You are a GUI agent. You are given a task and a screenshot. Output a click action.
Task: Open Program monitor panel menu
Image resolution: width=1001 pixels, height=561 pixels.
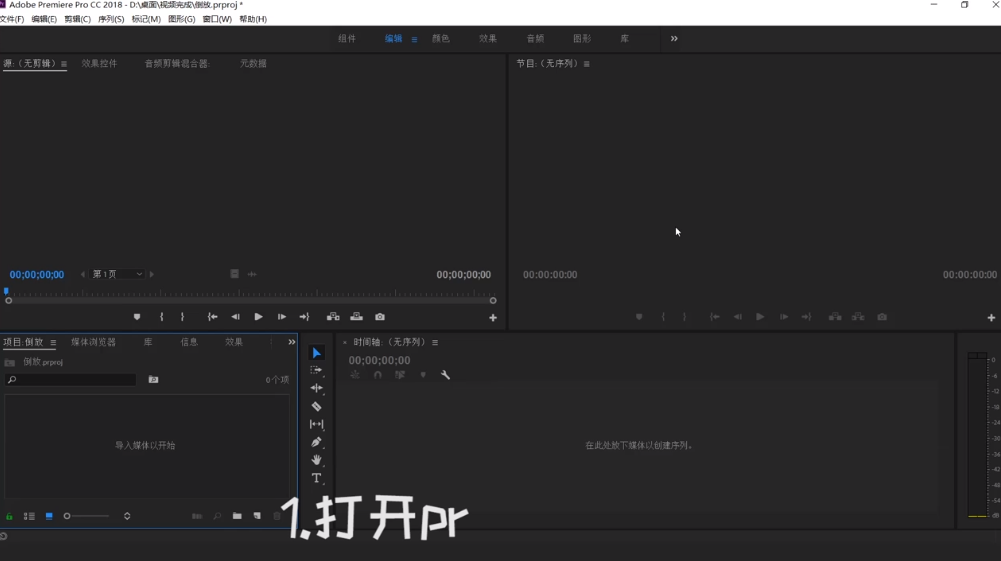click(587, 64)
